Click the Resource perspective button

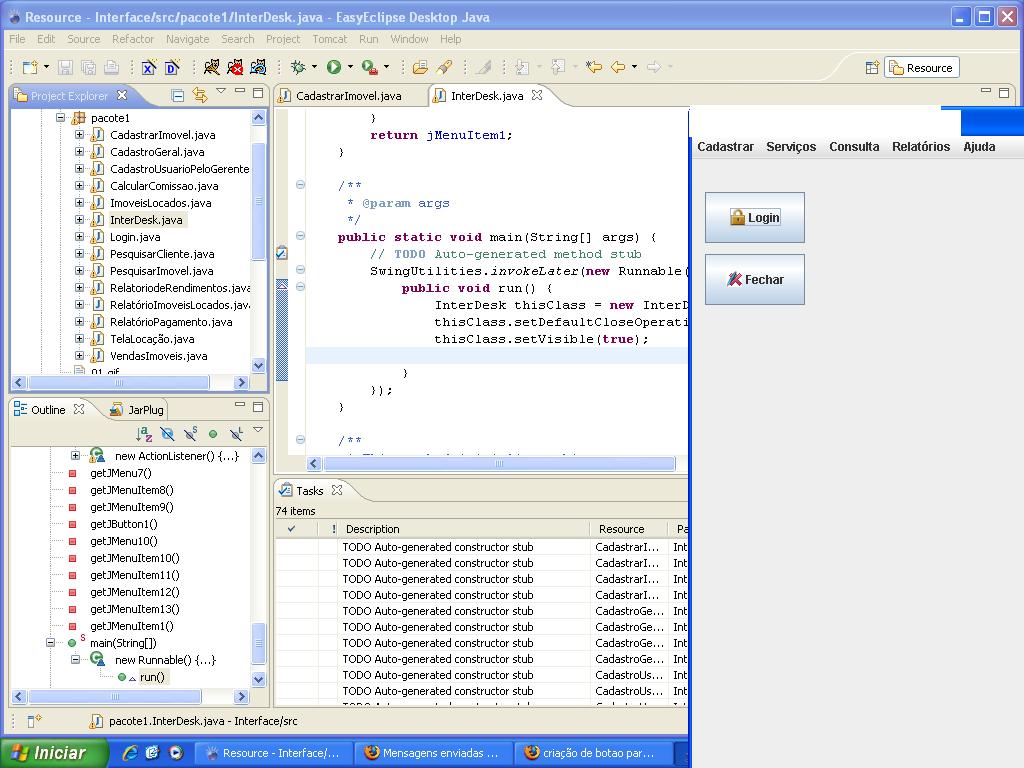click(x=922, y=68)
